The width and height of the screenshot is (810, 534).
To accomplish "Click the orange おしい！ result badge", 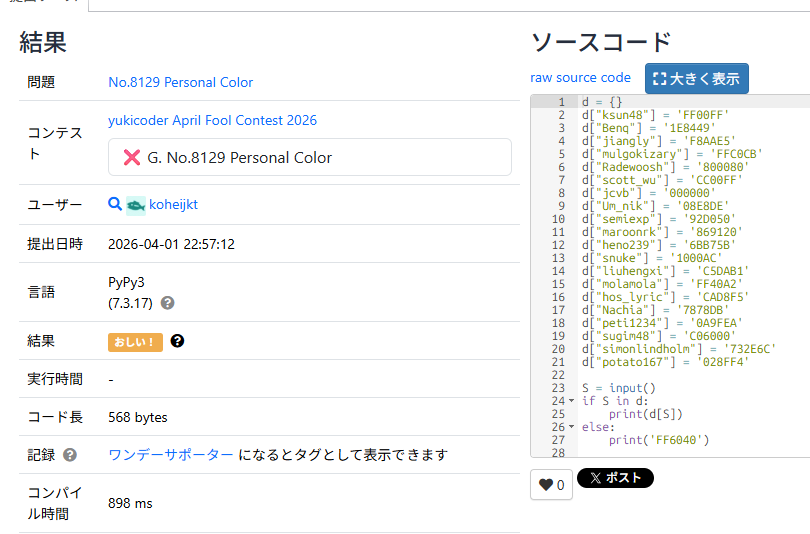I will coord(135,342).
